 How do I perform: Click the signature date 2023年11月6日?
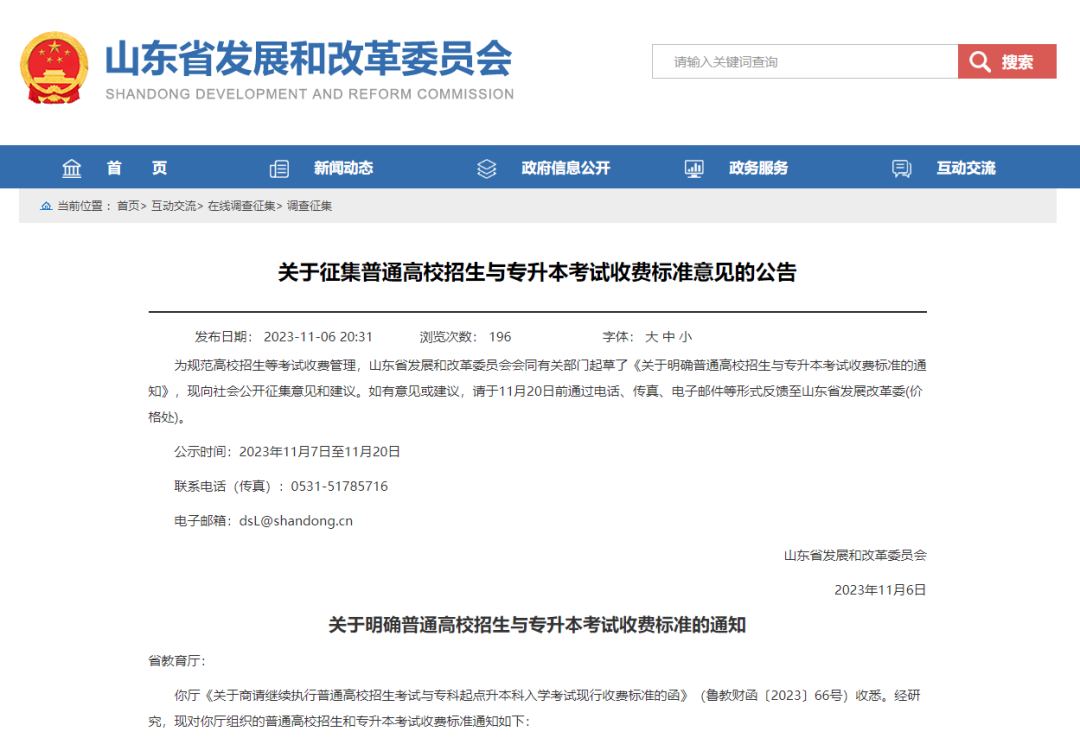click(x=880, y=590)
